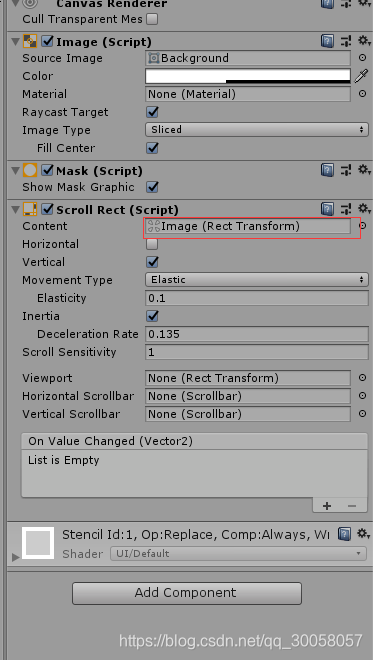This screenshot has height=660, width=373.
Task: Add event with plus button
Action: pyautogui.click(x=327, y=506)
